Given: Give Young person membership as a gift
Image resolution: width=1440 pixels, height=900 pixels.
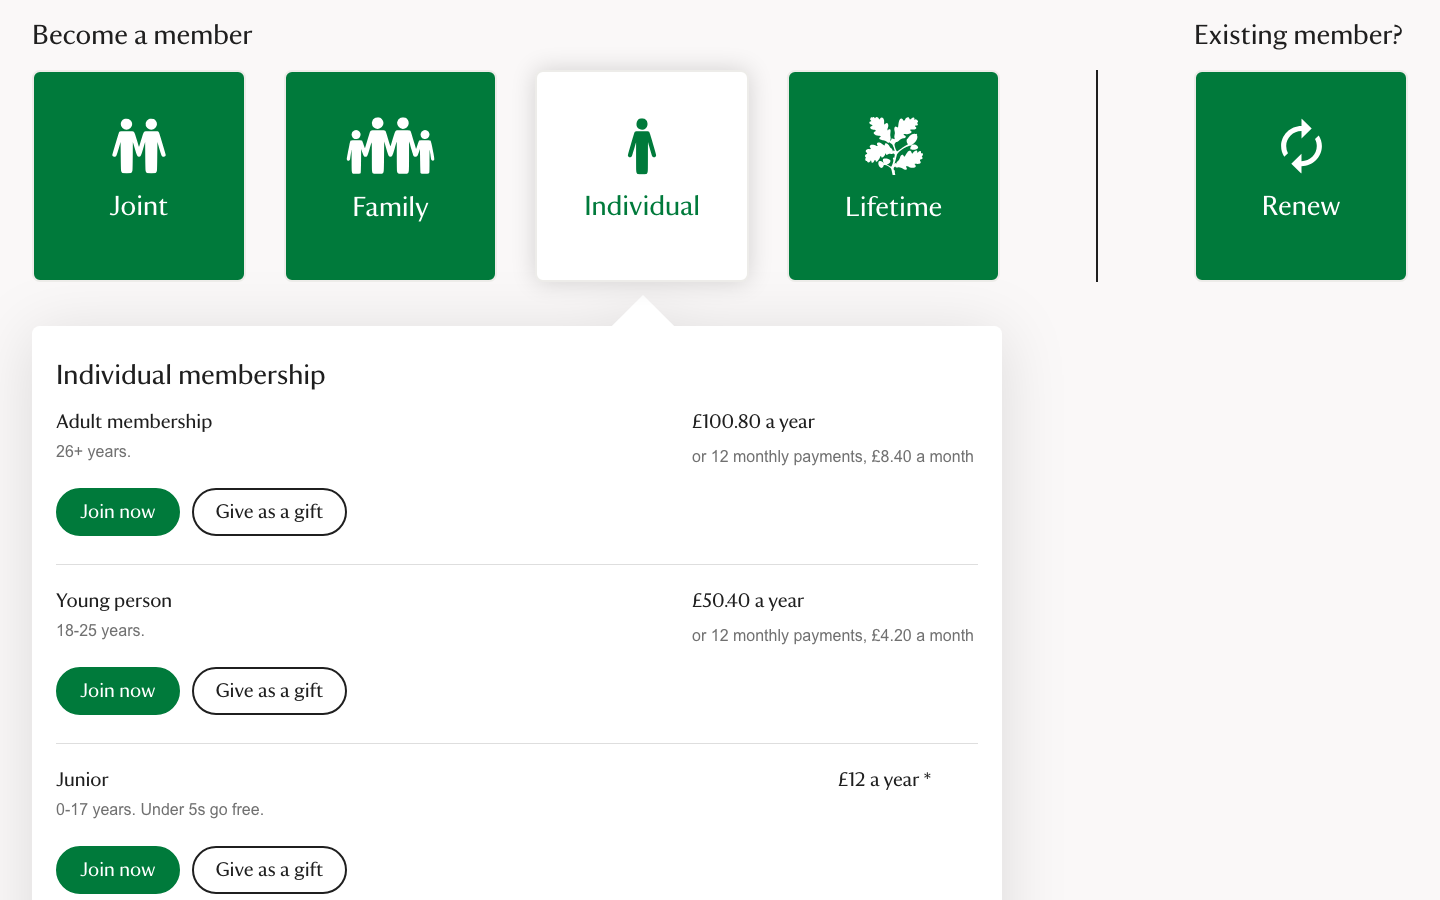Looking at the screenshot, I should click(269, 691).
